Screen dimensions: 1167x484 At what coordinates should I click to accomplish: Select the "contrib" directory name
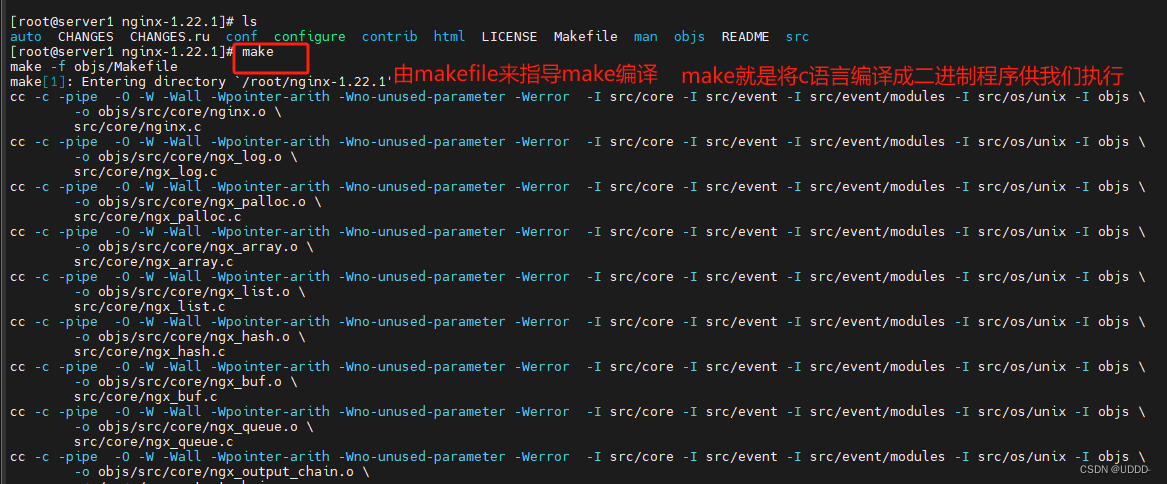(x=389, y=36)
